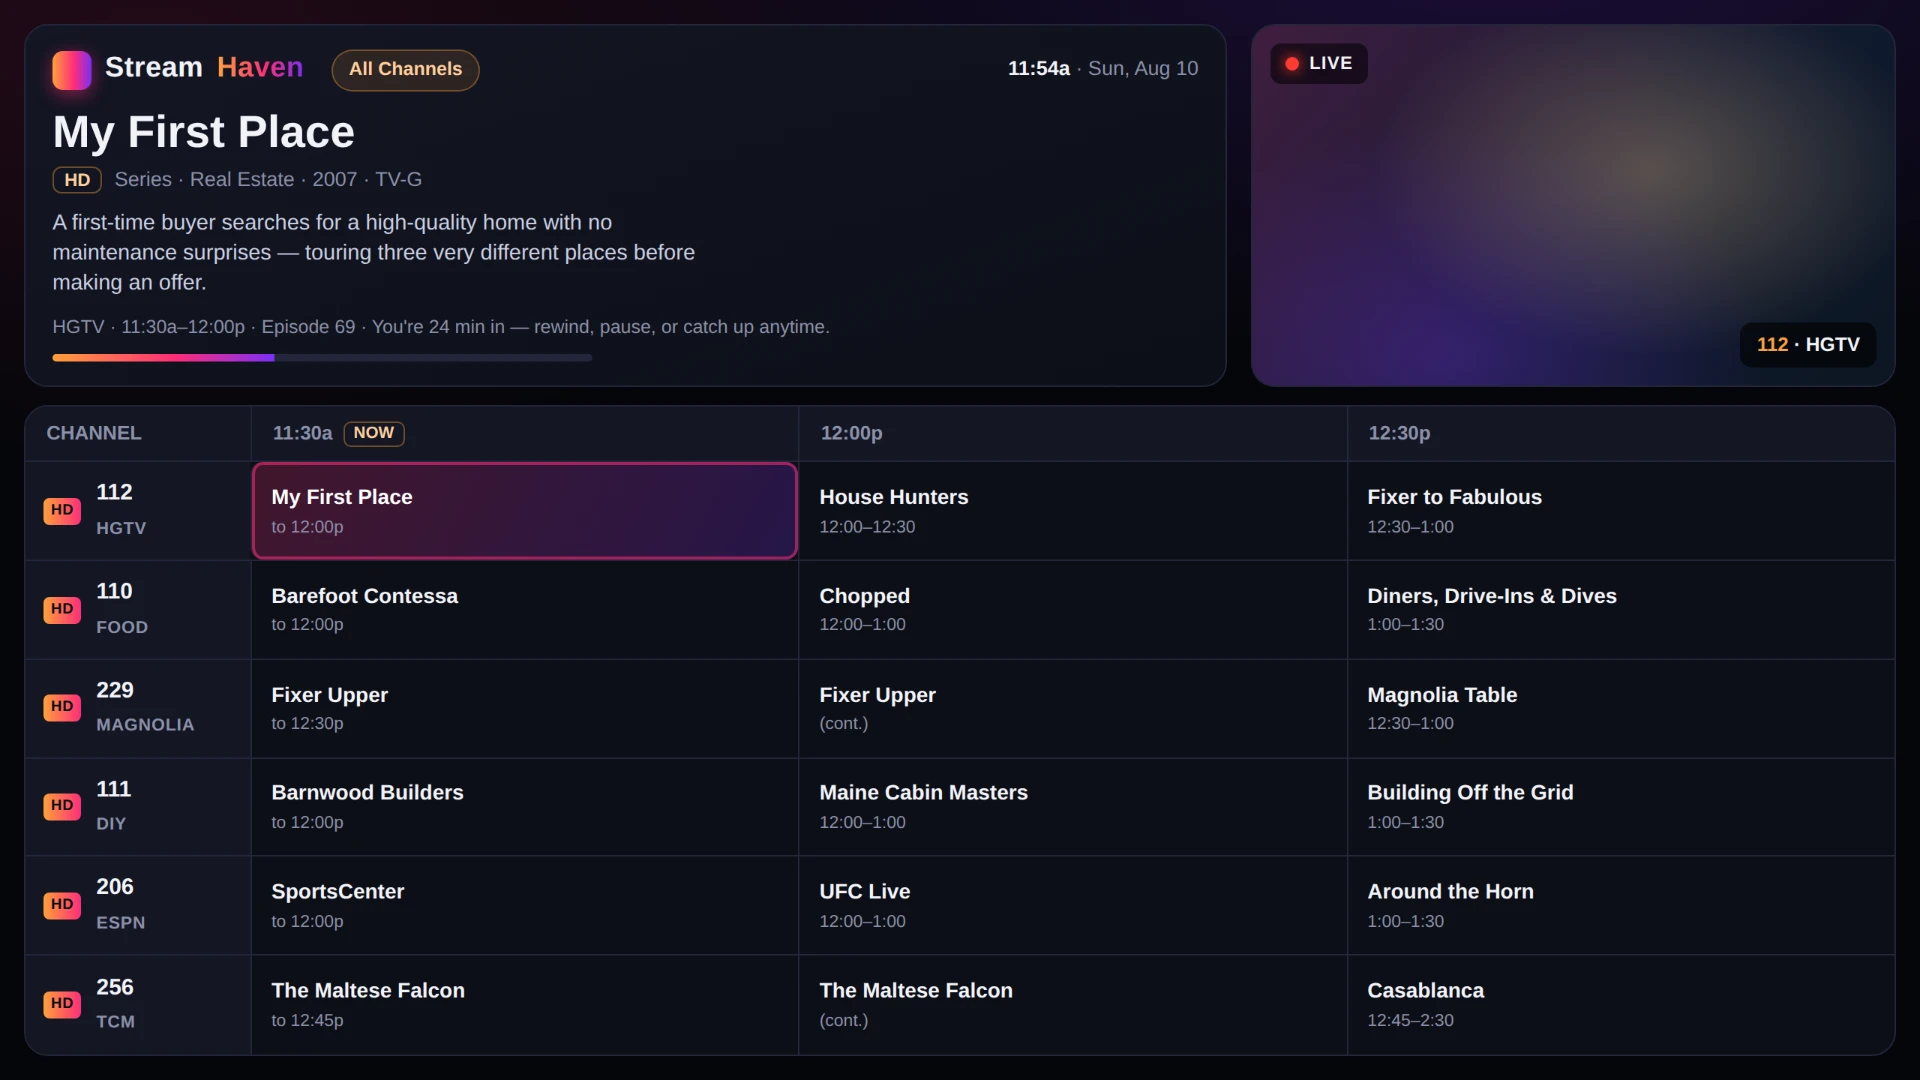The width and height of the screenshot is (1920, 1080).
Task: Open Maine Cabin Masters listing
Action: [x=1073, y=807]
